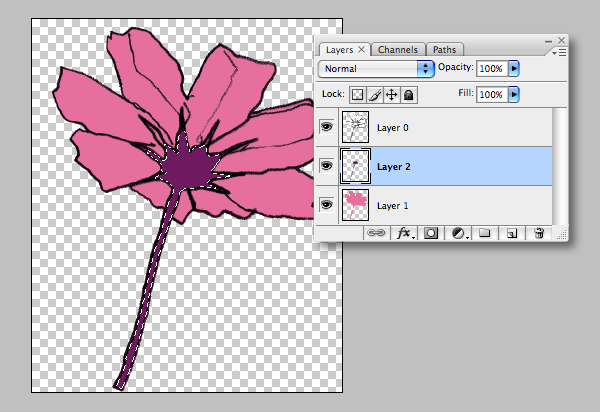Select Layer 0 by its name
This screenshot has height=412, width=600.
(x=393, y=128)
